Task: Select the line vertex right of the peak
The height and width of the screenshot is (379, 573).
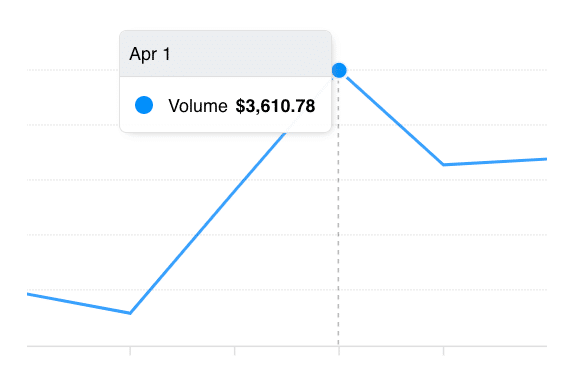Action: pos(443,165)
